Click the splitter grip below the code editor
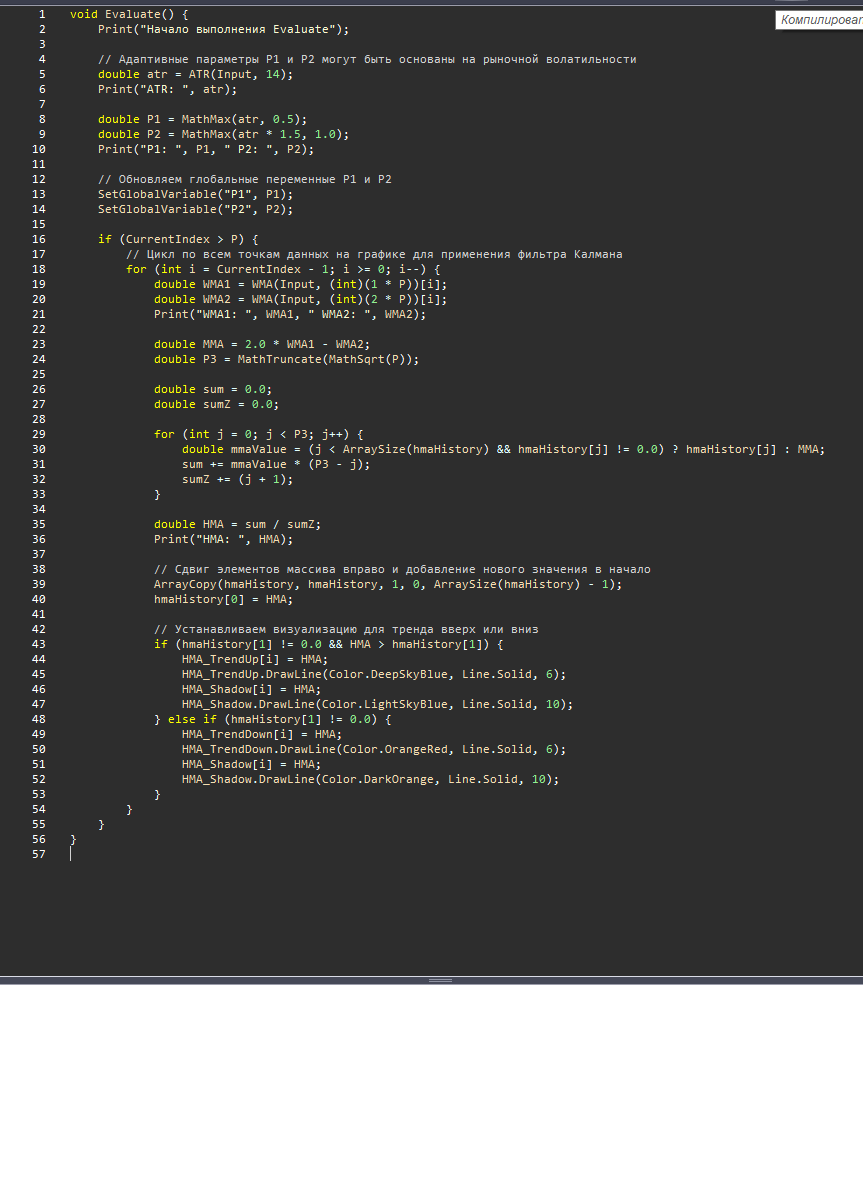The width and height of the screenshot is (863, 1192). click(x=440, y=980)
